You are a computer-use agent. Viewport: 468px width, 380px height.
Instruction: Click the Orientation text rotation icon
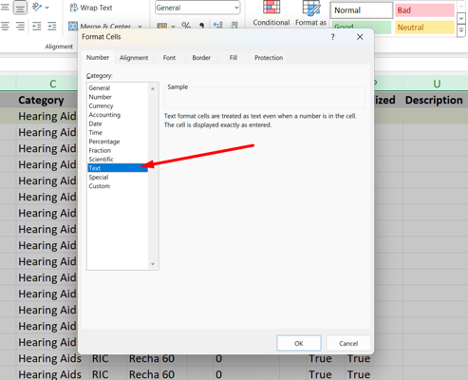(x=36, y=7)
